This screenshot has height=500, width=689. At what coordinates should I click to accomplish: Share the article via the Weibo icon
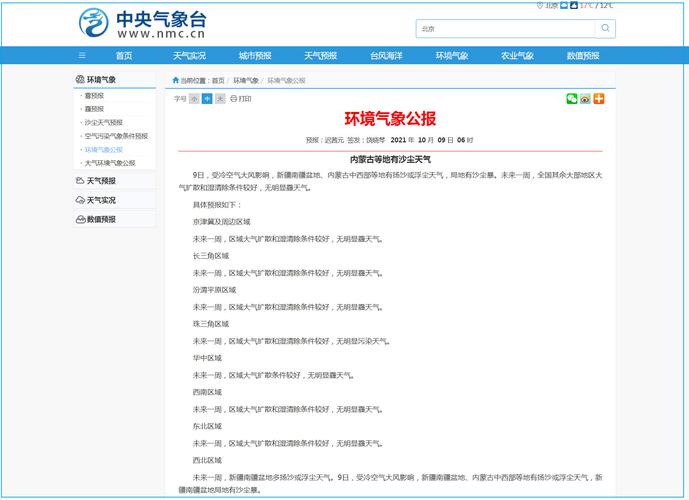[585, 98]
